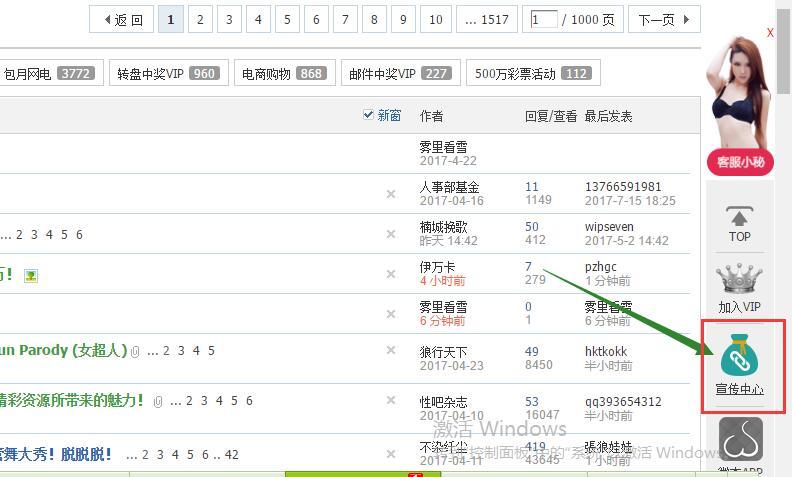Screen dimensions: 792x477
Task: Go to the next page with 下一页
Action: tap(664, 19)
